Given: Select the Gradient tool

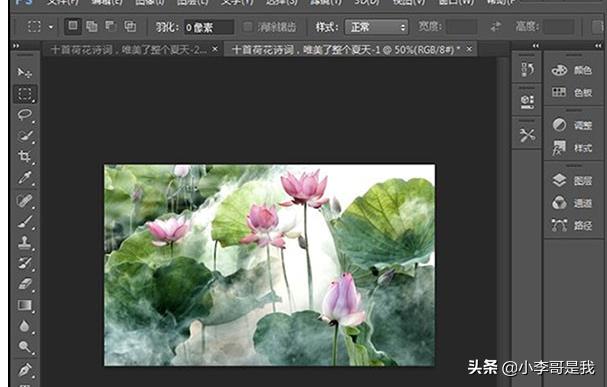Looking at the screenshot, I should point(25,305).
